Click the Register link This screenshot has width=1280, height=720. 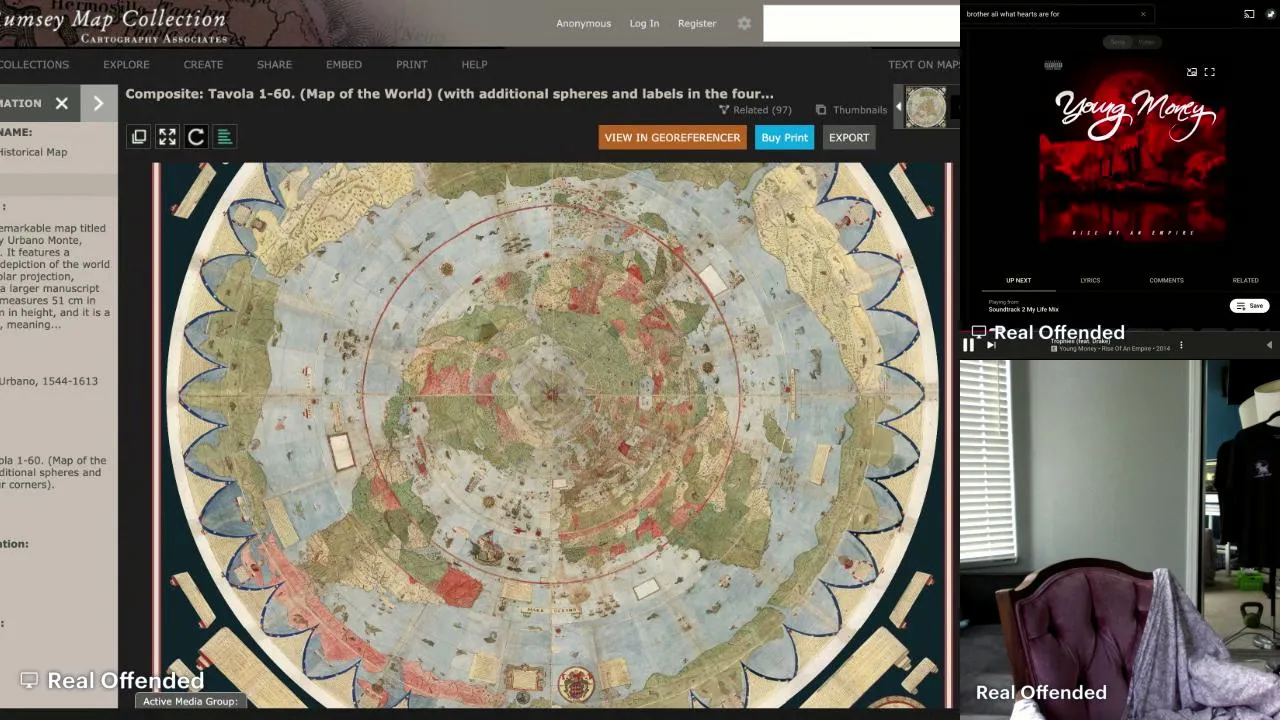[x=697, y=23]
